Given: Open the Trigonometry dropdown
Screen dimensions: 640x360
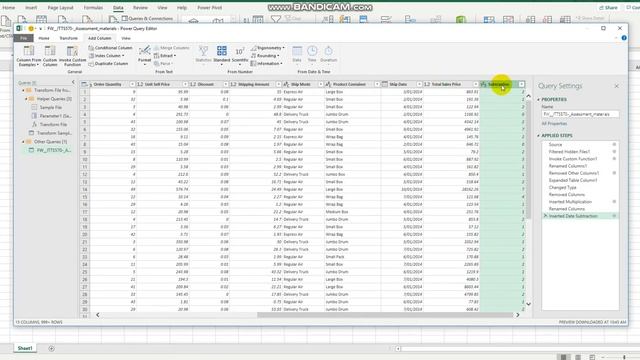Looking at the screenshot, I should (268, 48).
